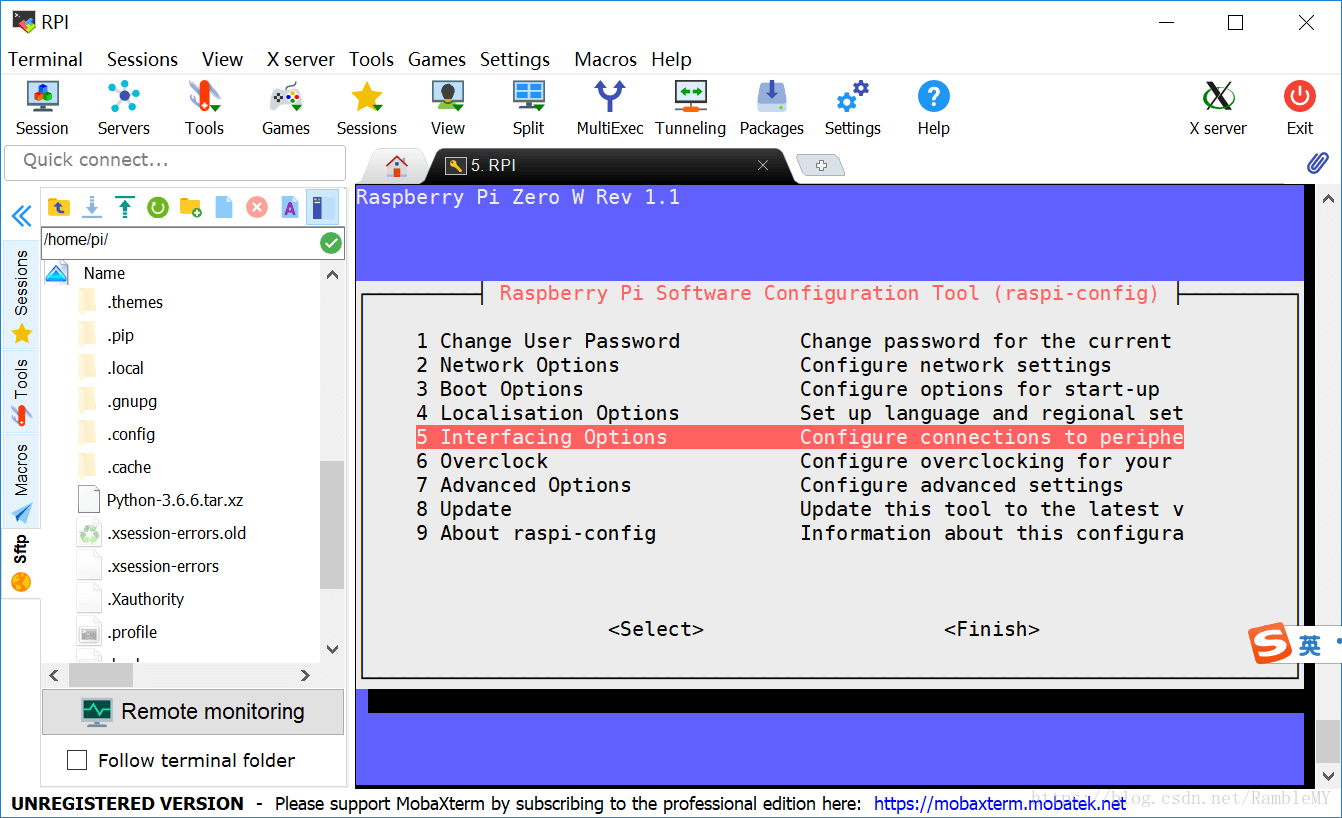
Task: Open the Tools vertical side tab
Action: pos(21,392)
